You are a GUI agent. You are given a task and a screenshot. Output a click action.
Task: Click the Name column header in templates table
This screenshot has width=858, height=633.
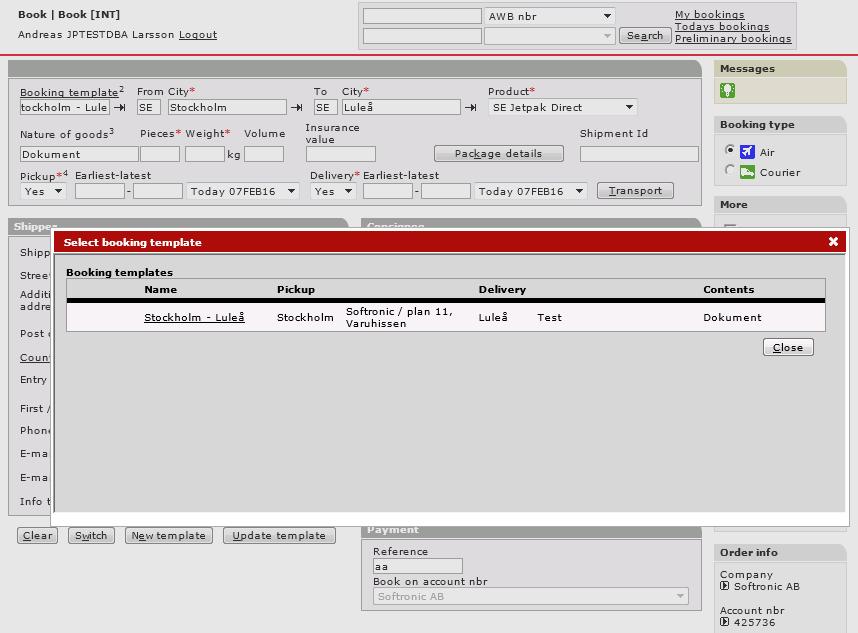click(x=160, y=289)
